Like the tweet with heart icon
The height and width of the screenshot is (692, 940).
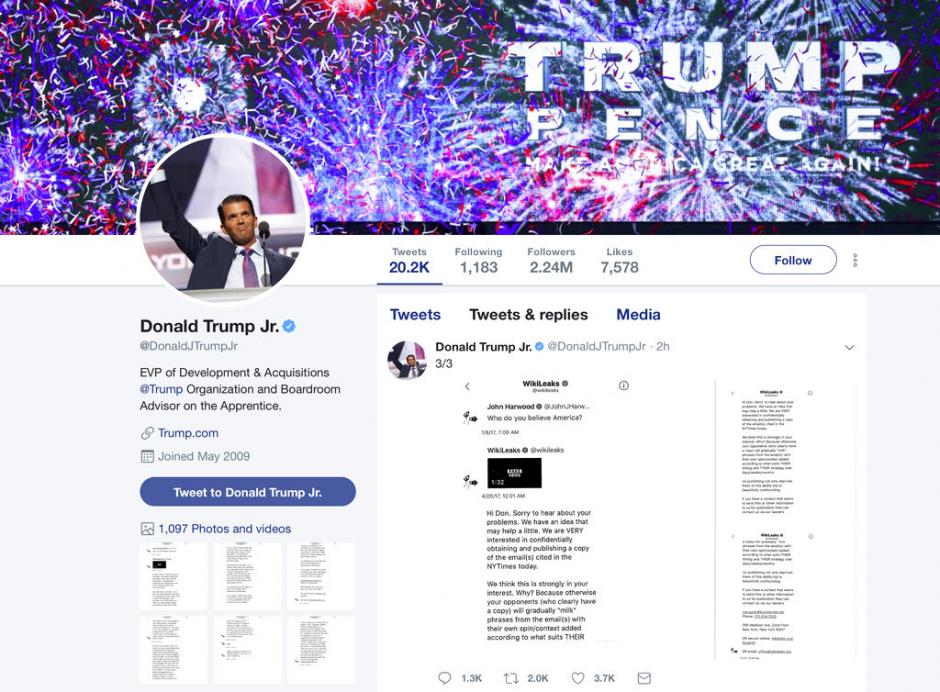pyautogui.click(x=577, y=678)
